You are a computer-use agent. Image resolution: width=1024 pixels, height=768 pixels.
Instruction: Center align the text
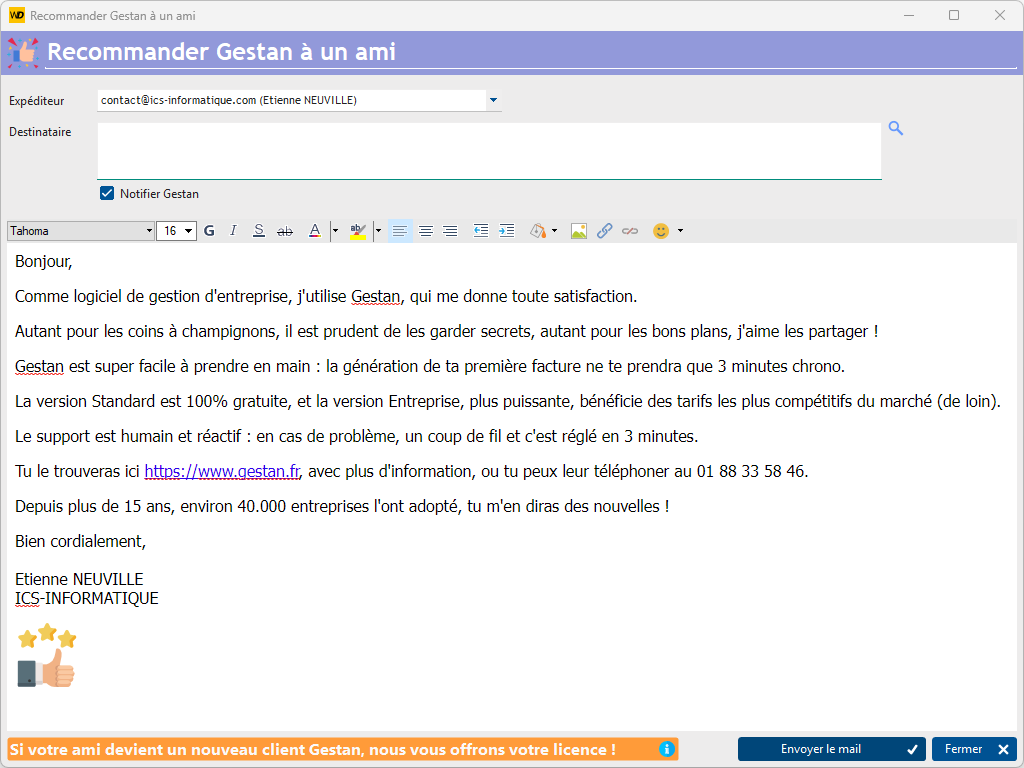[x=426, y=231]
